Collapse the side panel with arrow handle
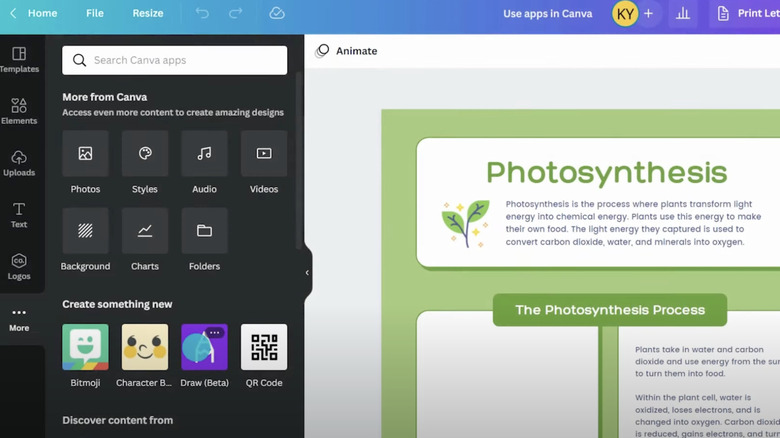 pyautogui.click(x=307, y=272)
